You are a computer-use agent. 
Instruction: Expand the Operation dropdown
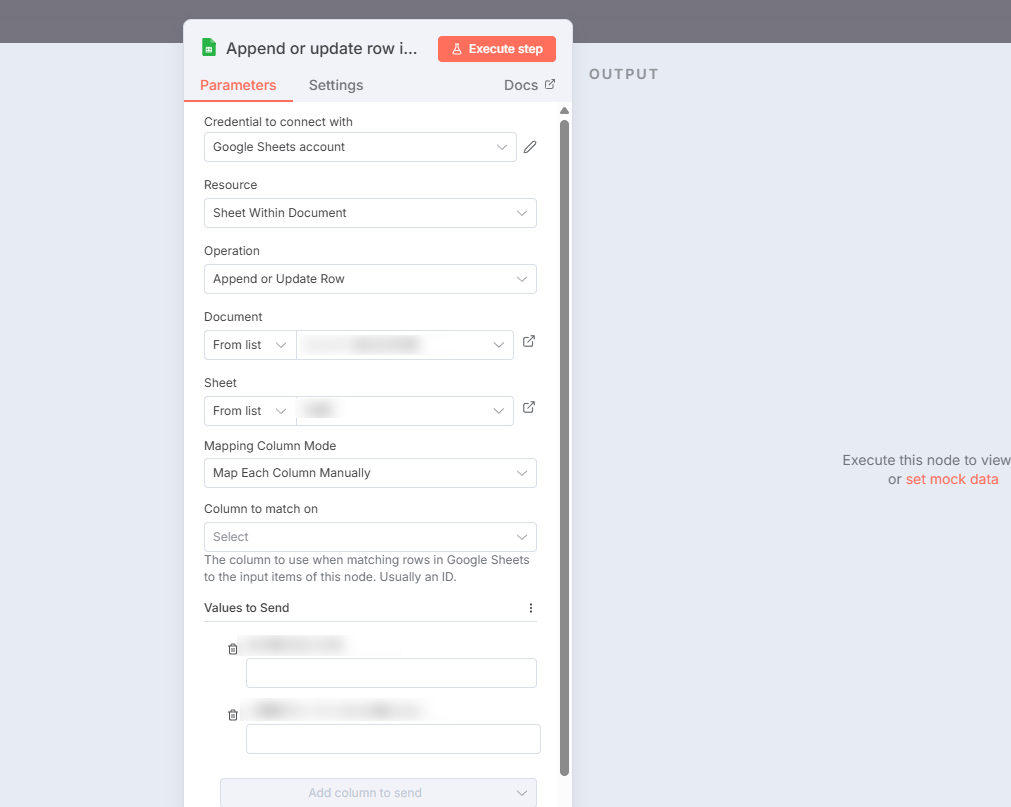[x=370, y=279]
